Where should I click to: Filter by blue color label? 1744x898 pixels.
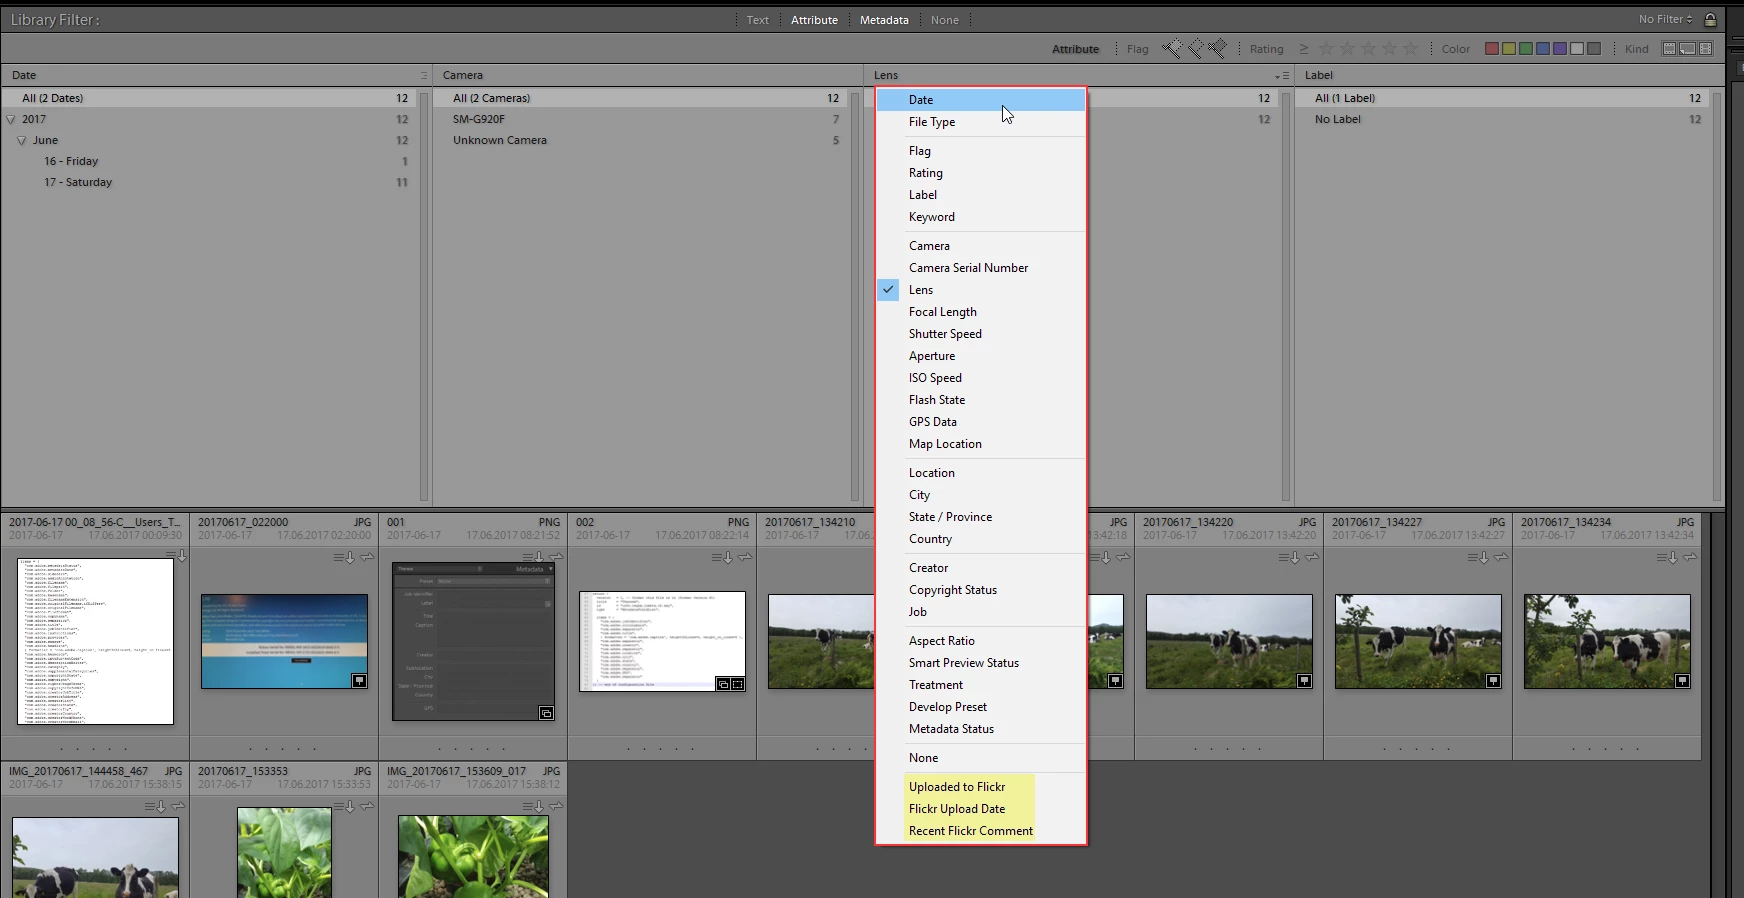(1543, 49)
